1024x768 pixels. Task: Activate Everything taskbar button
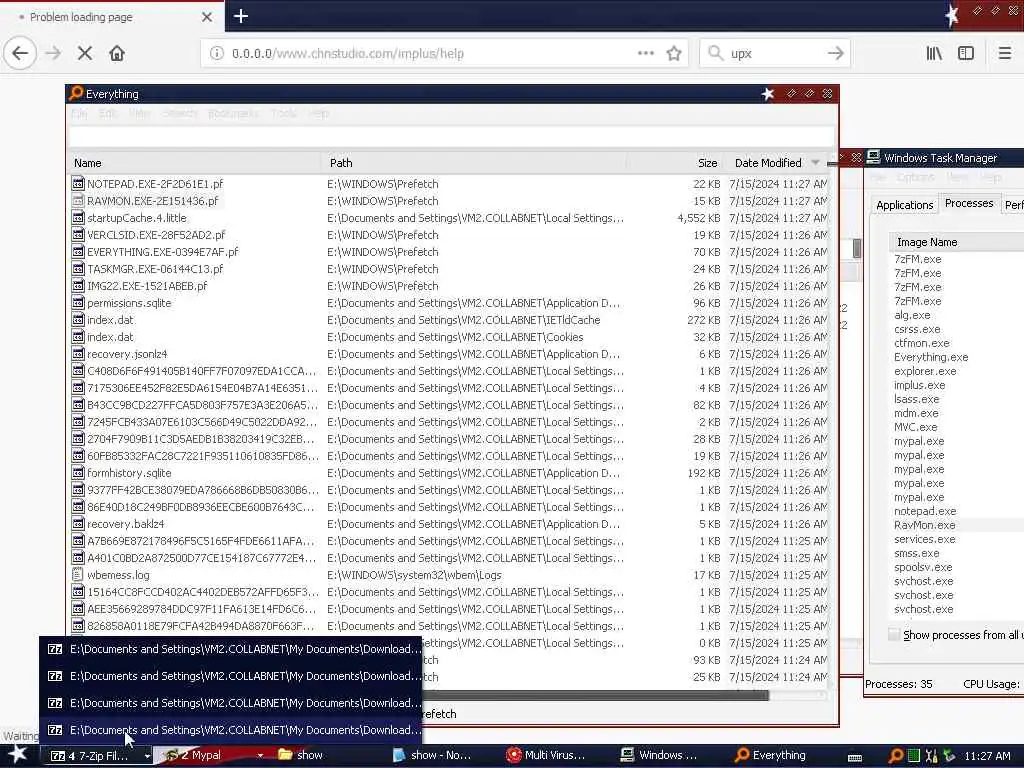pyautogui.click(x=771, y=755)
